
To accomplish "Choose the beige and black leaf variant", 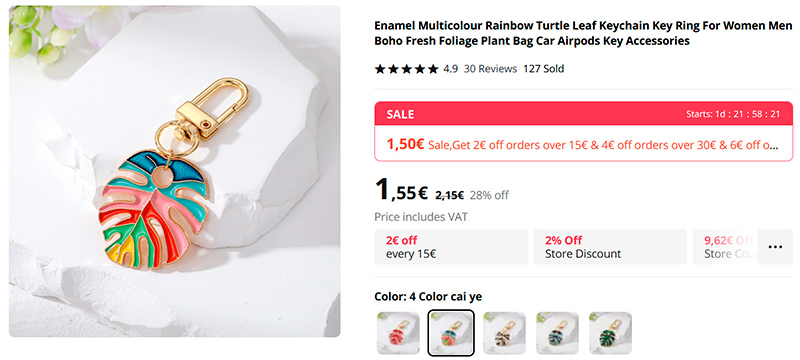I will tap(504, 333).
